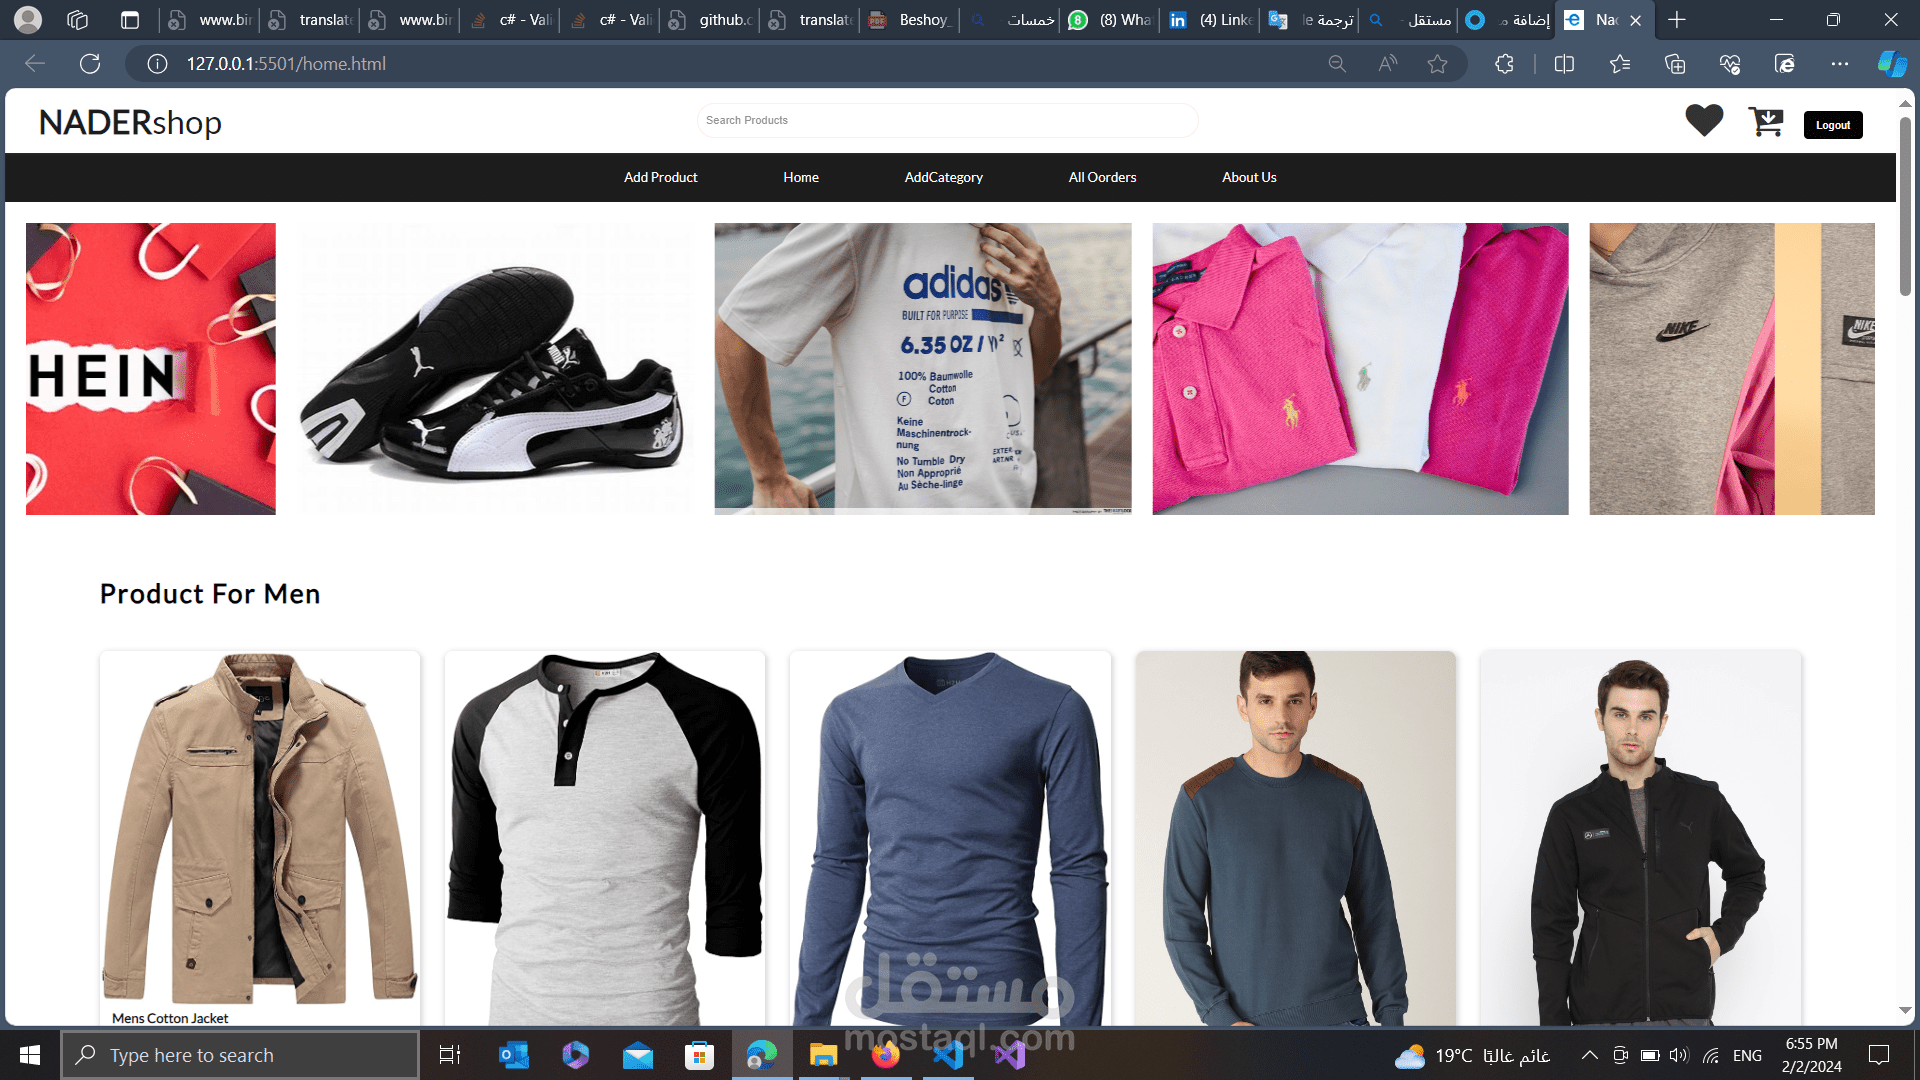Start read aloud from the address bar
1920x1080 pixels.
(x=1387, y=63)
